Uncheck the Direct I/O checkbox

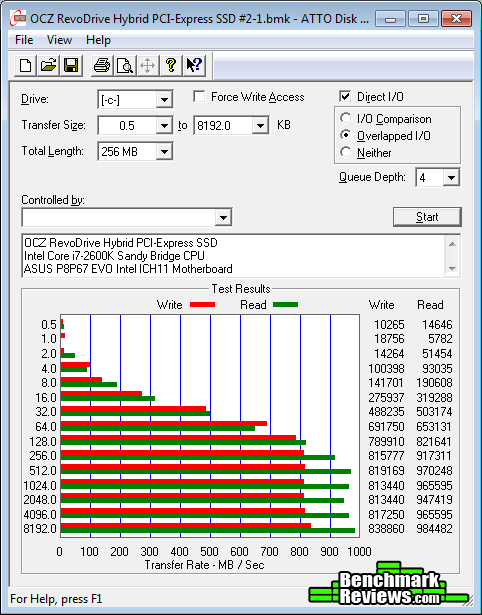345,96
